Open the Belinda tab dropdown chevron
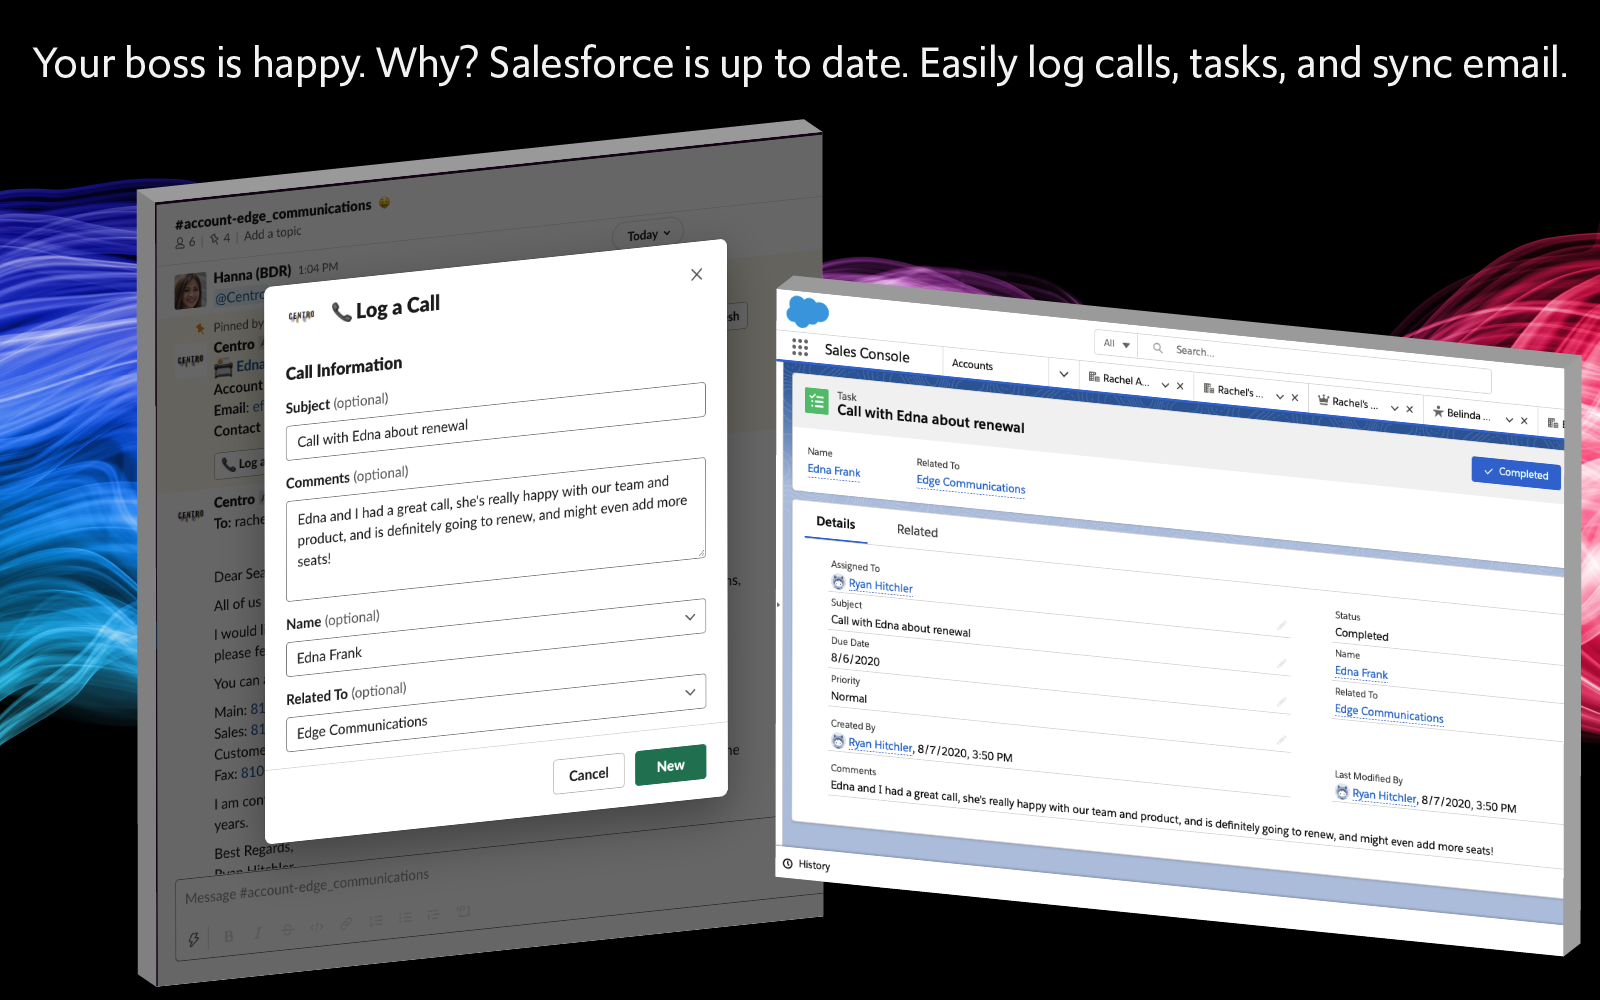Viewport: 1600px width, 1000px height. 1509,420
